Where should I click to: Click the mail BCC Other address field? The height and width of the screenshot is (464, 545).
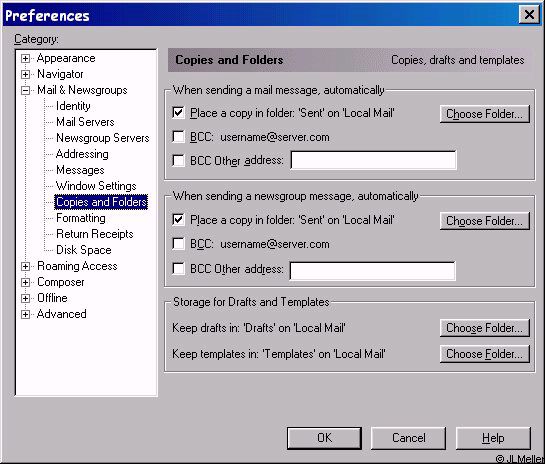373,160
